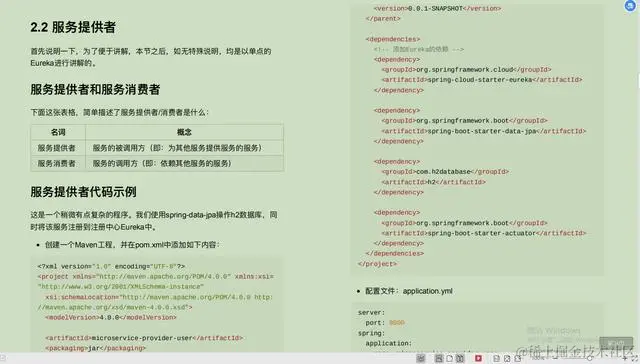Click the artifactId spring-boot-starter-actuator line
The width and height of the screenshot is (640, 364).
pos(484,233)
